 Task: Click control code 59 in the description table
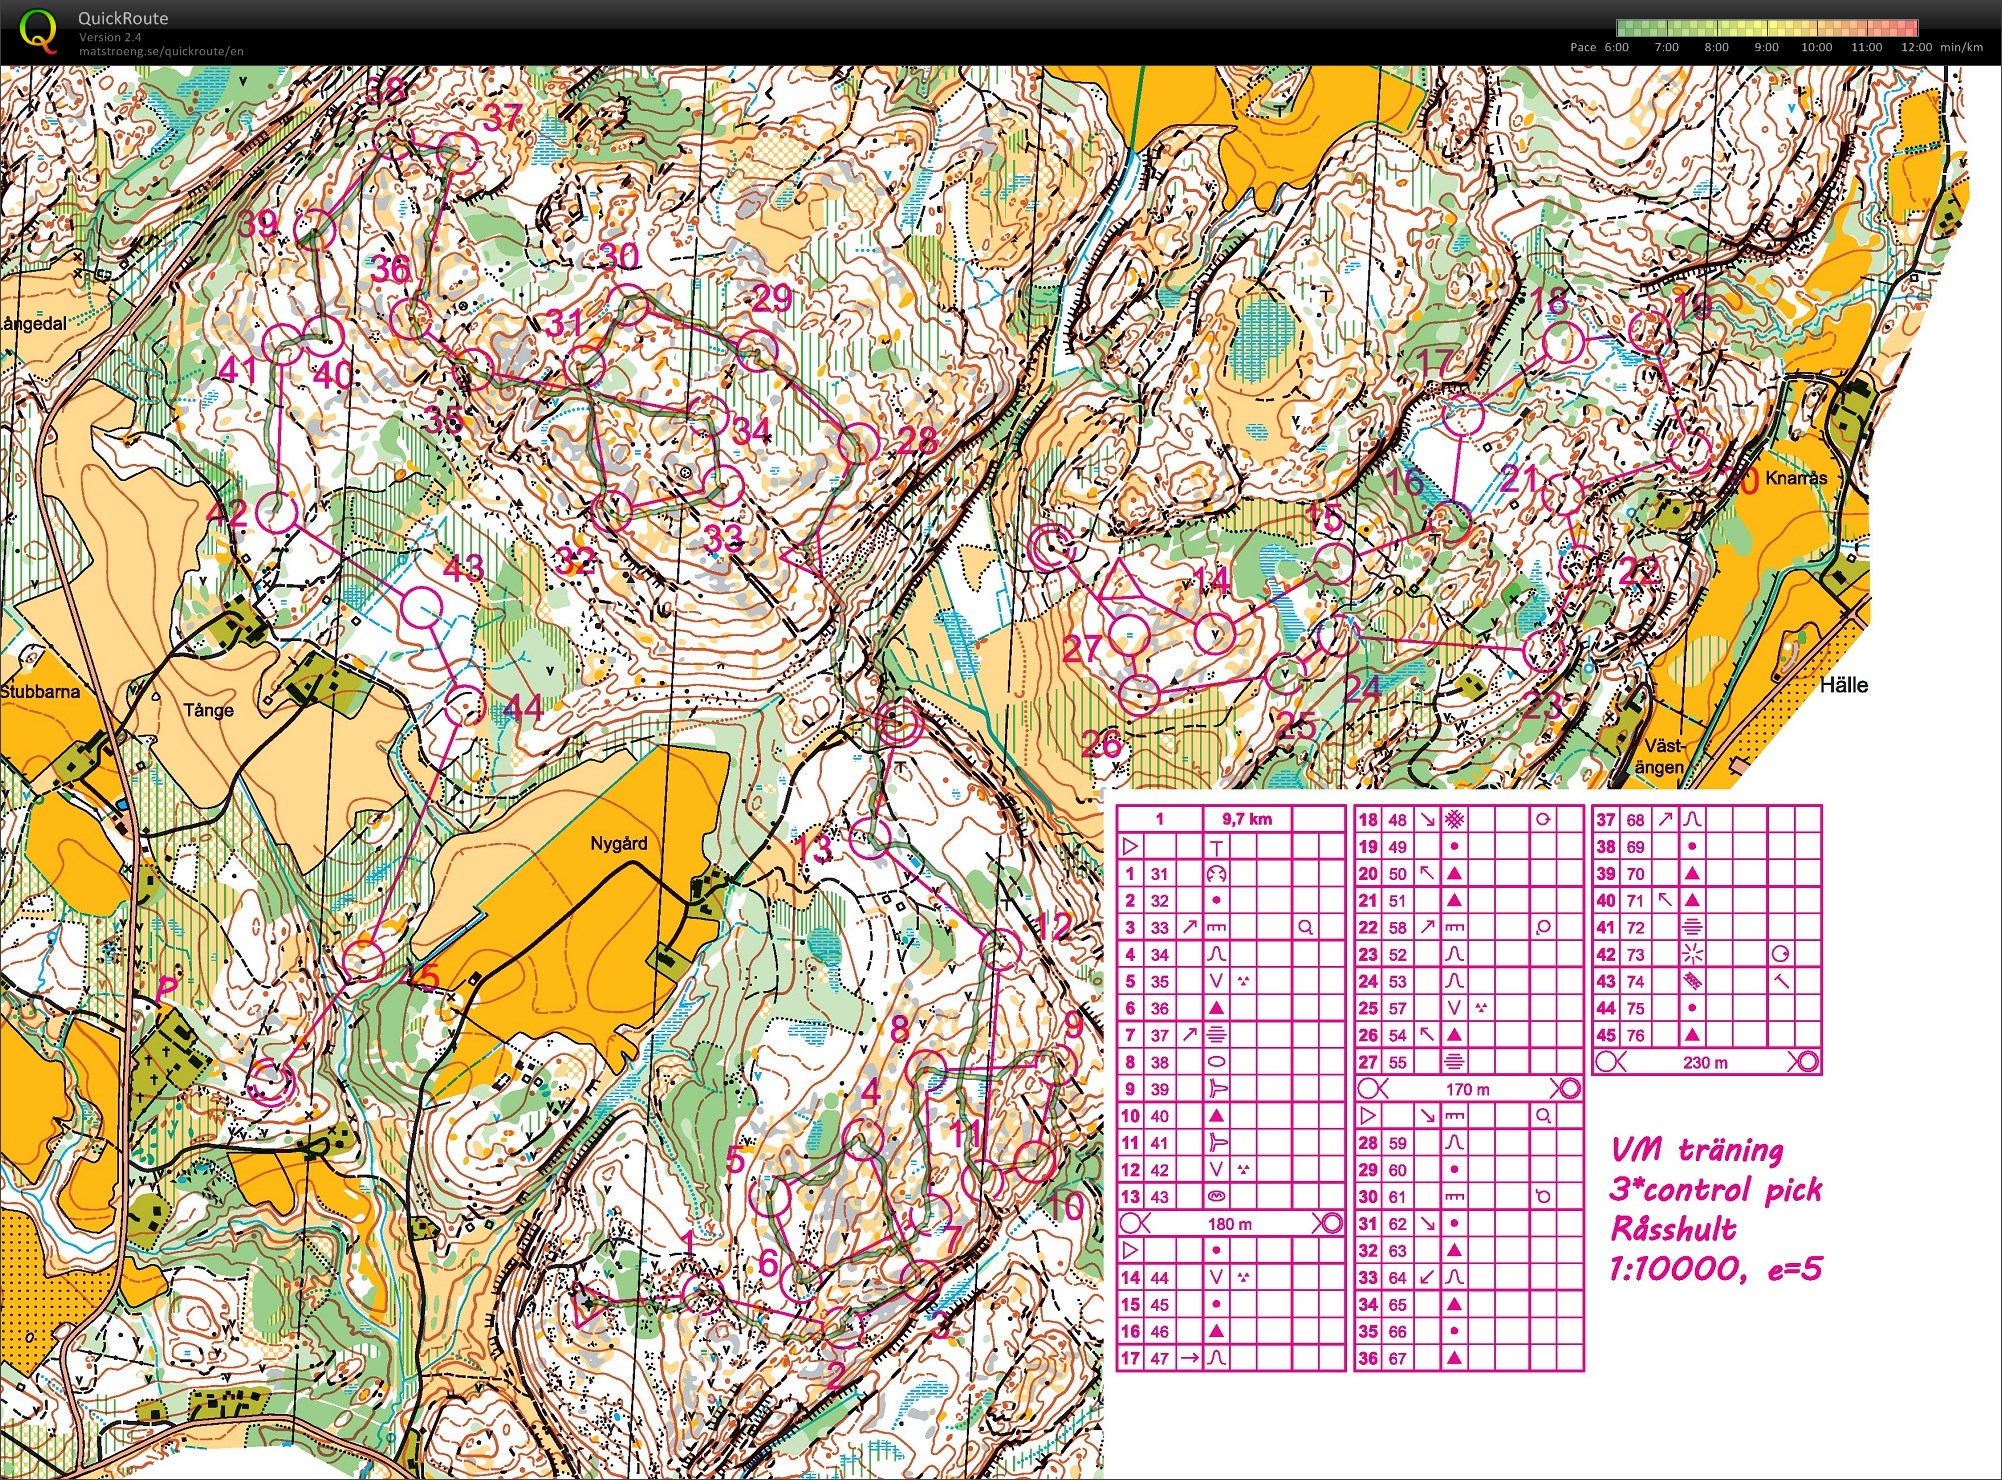click(x=1397, y=1143)
